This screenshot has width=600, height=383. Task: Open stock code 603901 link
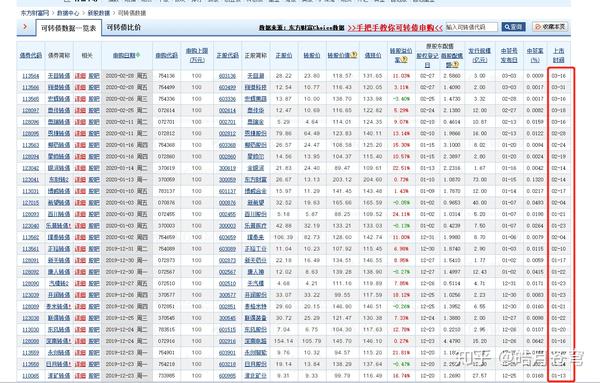pos(227,353)
